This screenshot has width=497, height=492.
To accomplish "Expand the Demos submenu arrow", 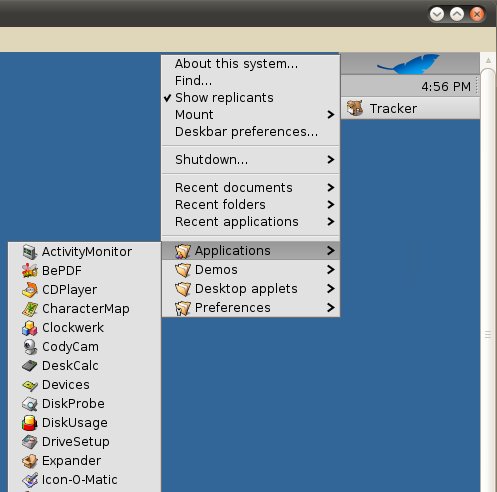I will coord(330,270).
